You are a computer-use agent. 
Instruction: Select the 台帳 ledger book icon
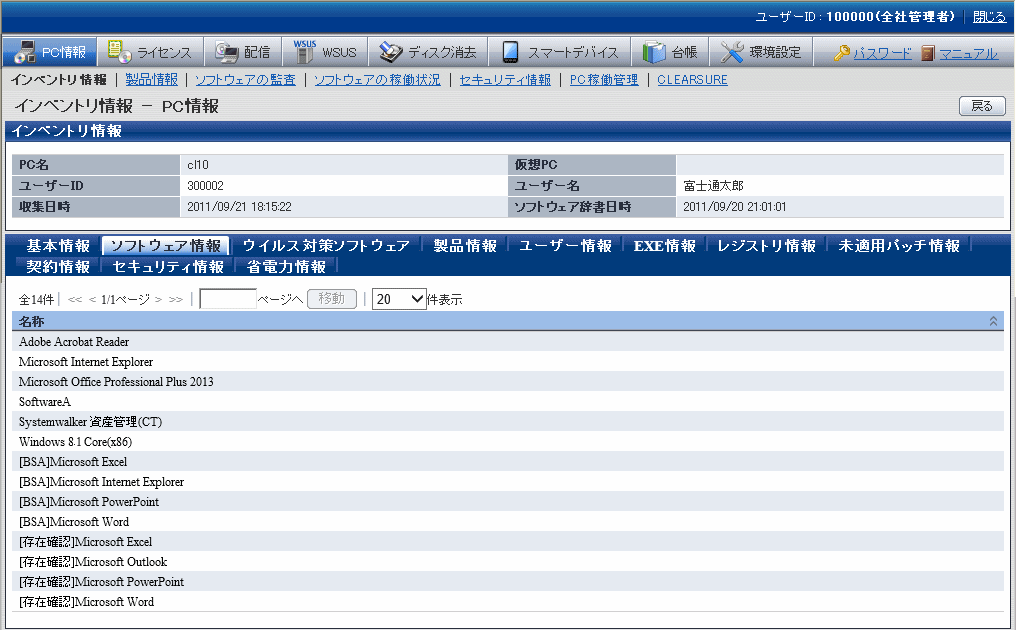(x=654, y=52)
